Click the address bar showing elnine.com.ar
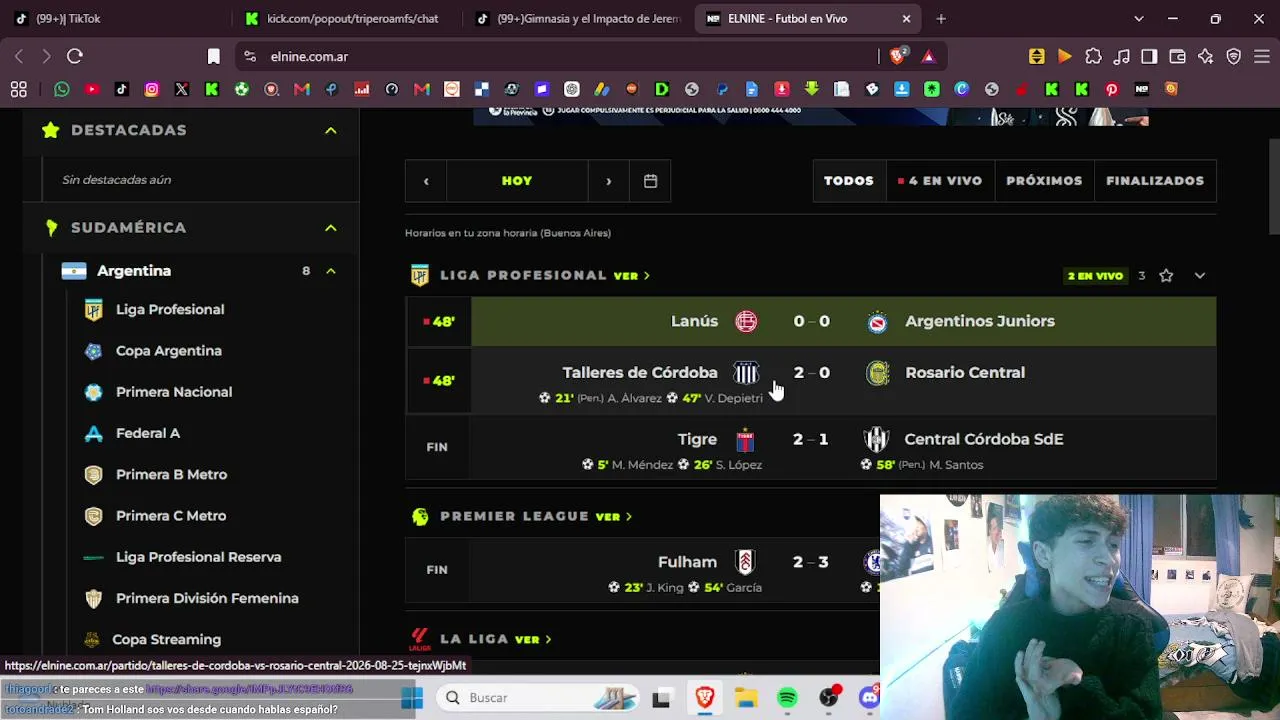 pos(560,57)
